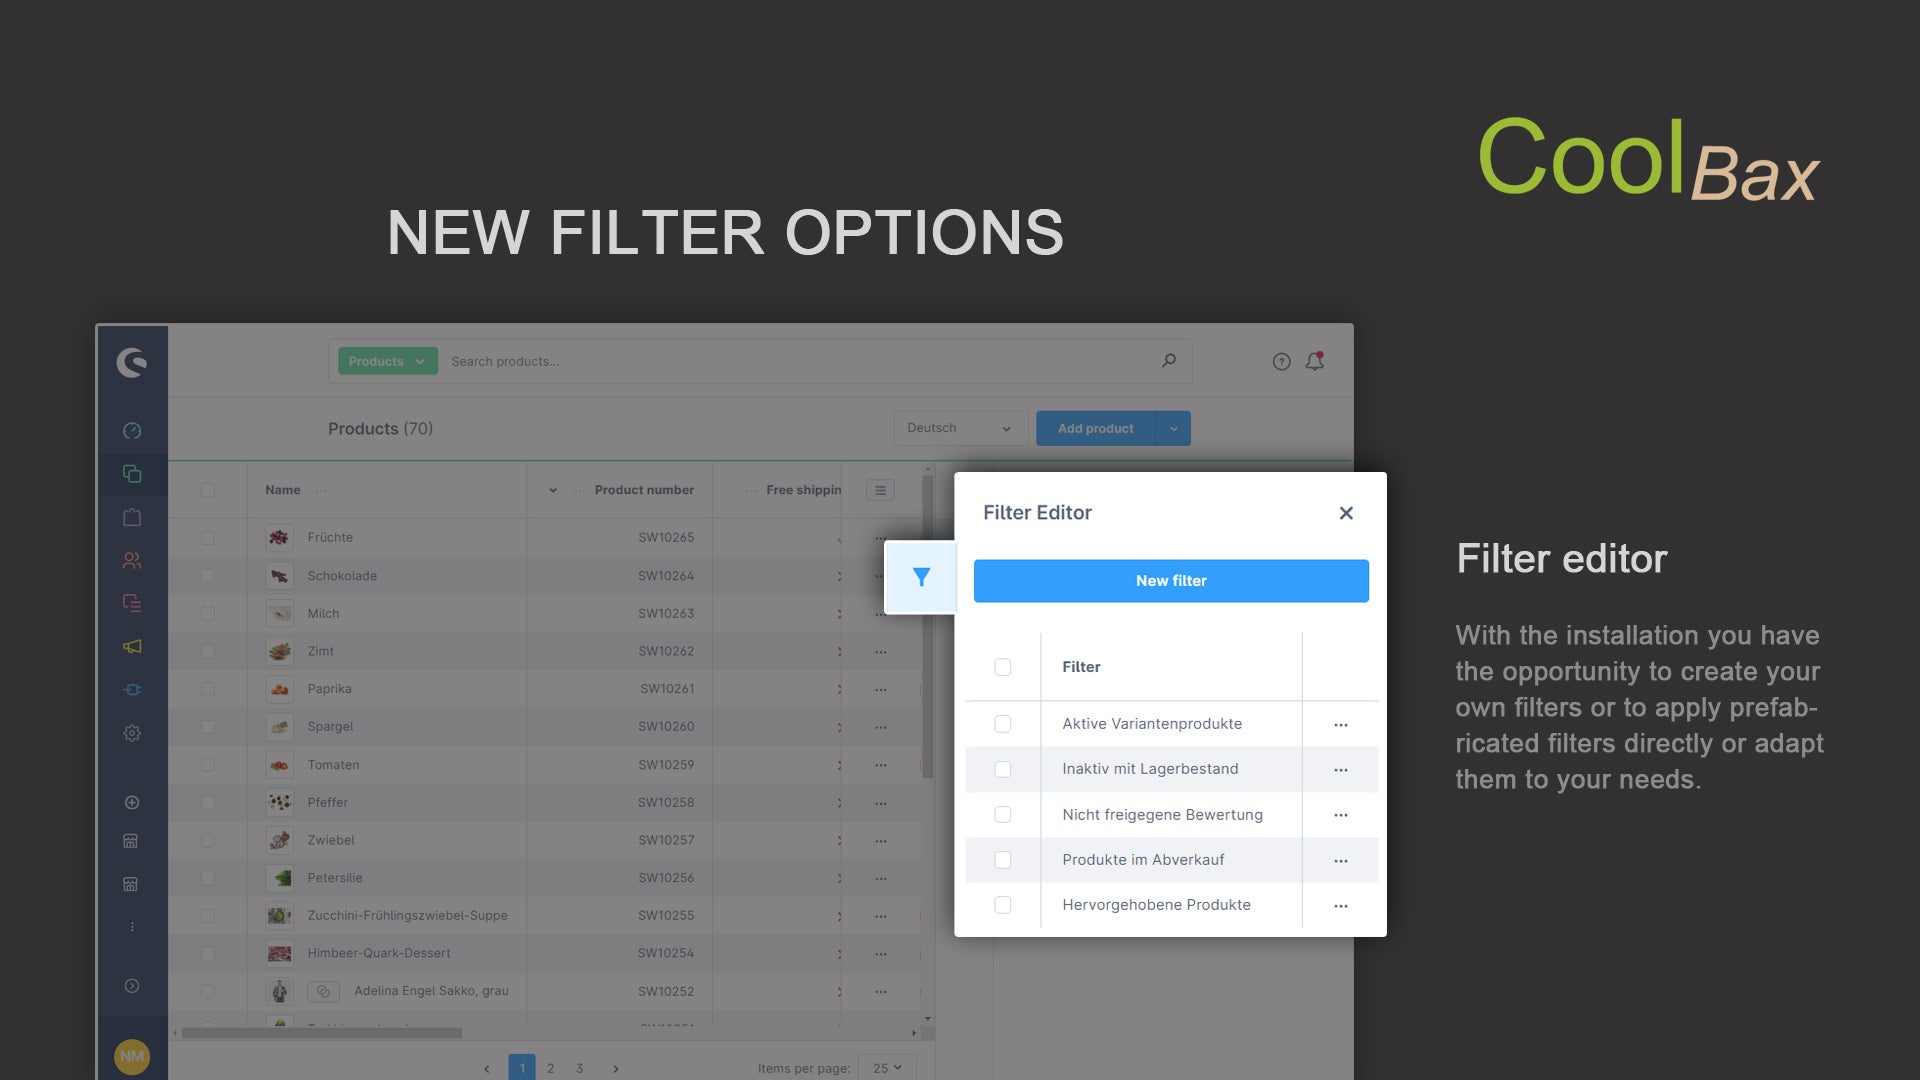Enable checkbox for Produkte im Abverkauf filter
This screenshot has height=1080, width=1920.
(x=1004, y=858)
